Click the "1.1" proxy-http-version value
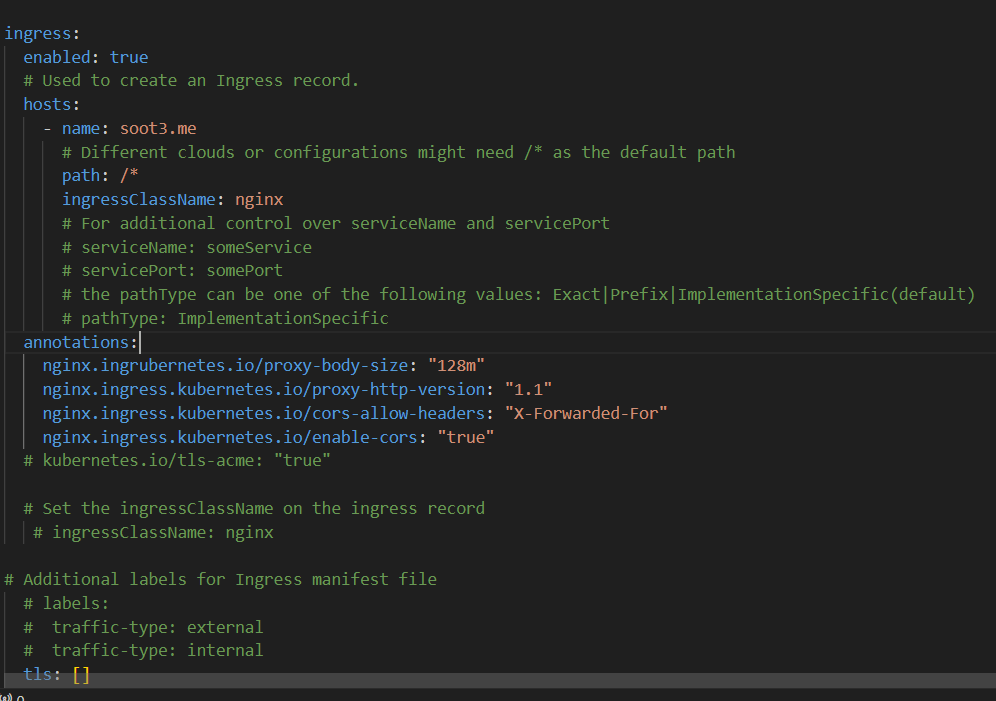The width and height of the screenshot is (996, 701). pyautogui.click(x=528, y=389)
